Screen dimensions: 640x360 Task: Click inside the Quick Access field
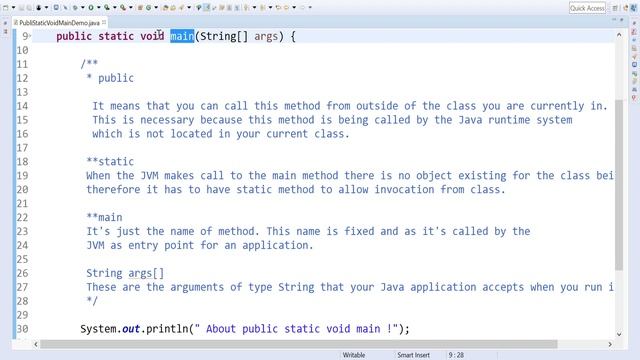587,8
